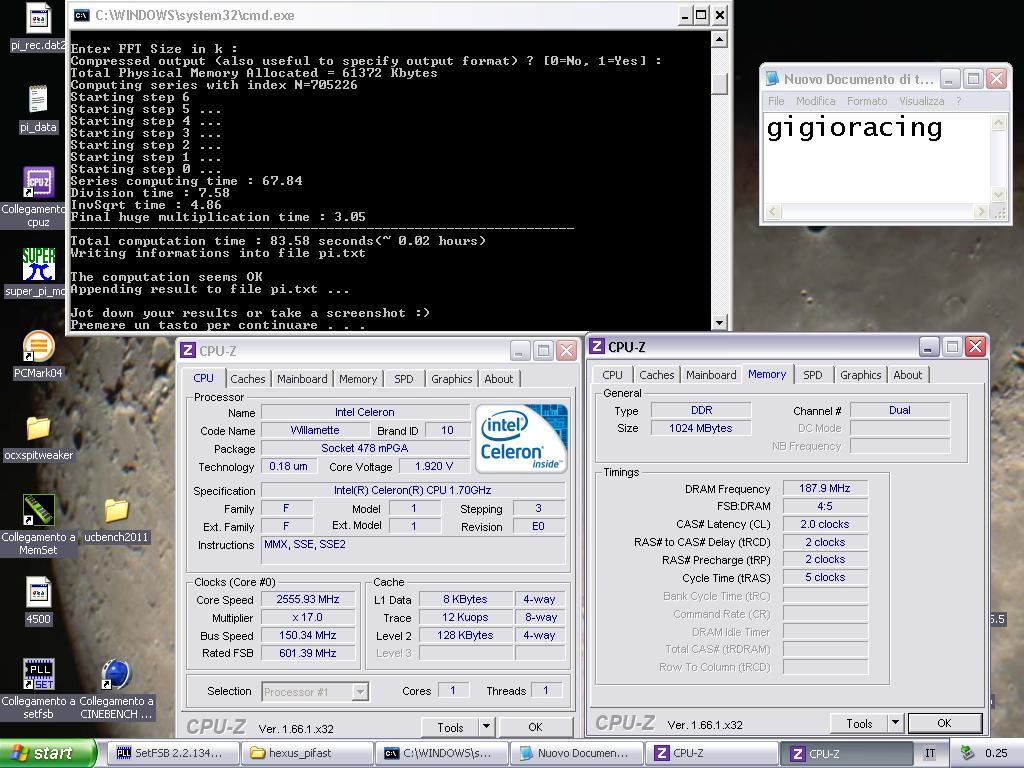Click the Tools button in left CPU-Z
This screenshot has width=1024, height=768.
click(450, 726)
